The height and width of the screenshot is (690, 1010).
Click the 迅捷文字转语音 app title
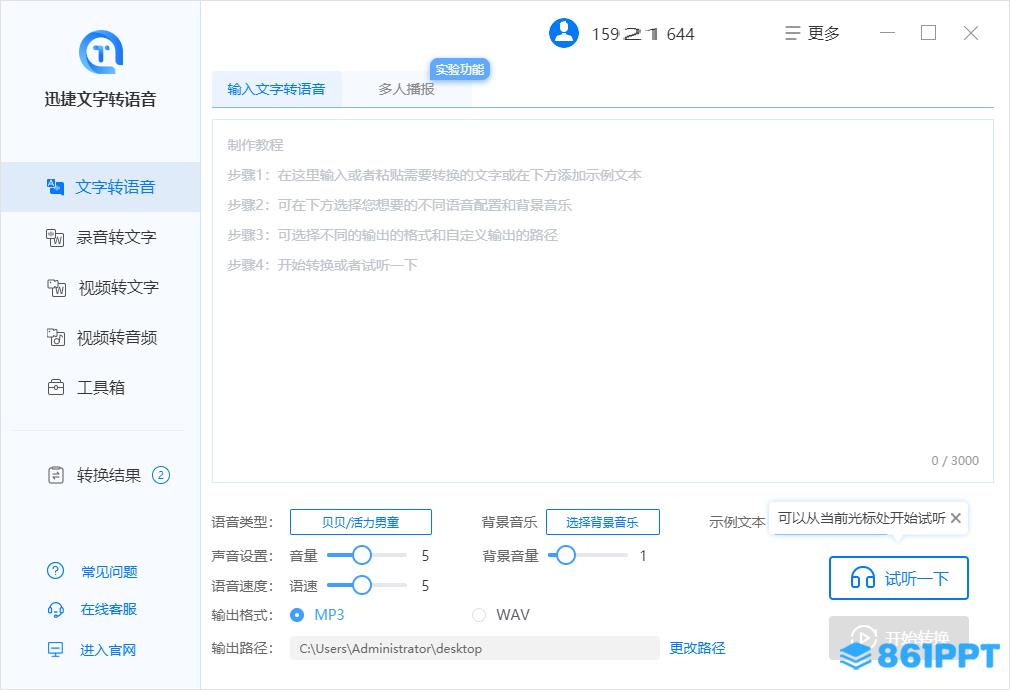[x=100, y=99]
